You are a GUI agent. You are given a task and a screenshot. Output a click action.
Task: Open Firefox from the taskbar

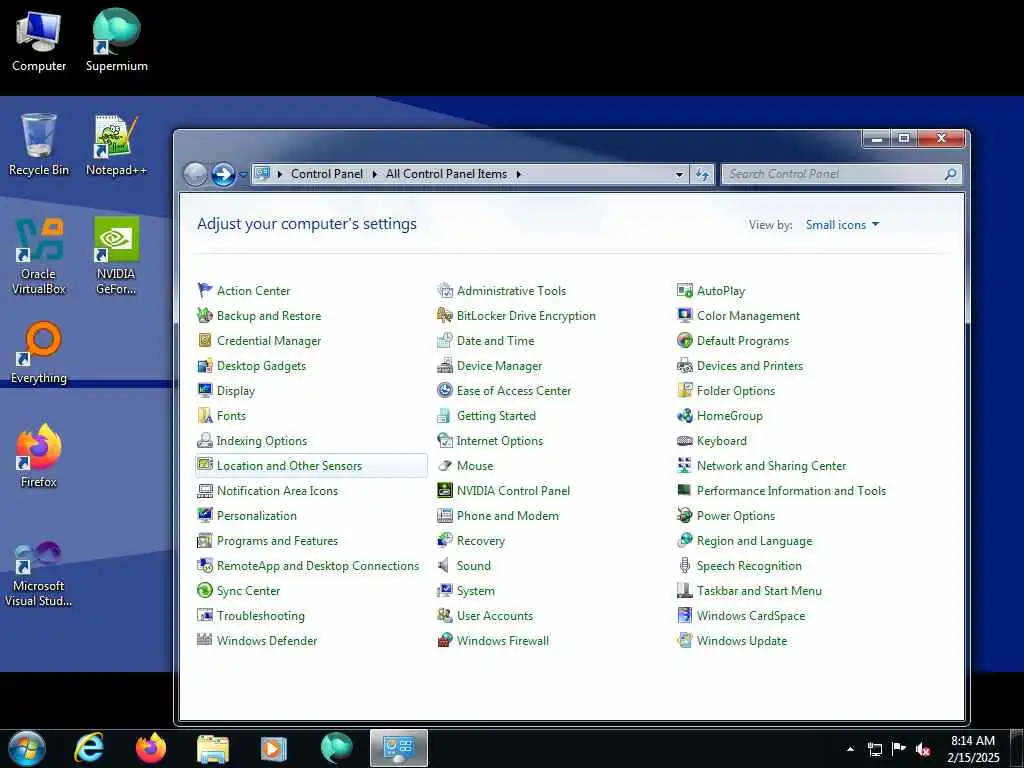click(151, 748)
